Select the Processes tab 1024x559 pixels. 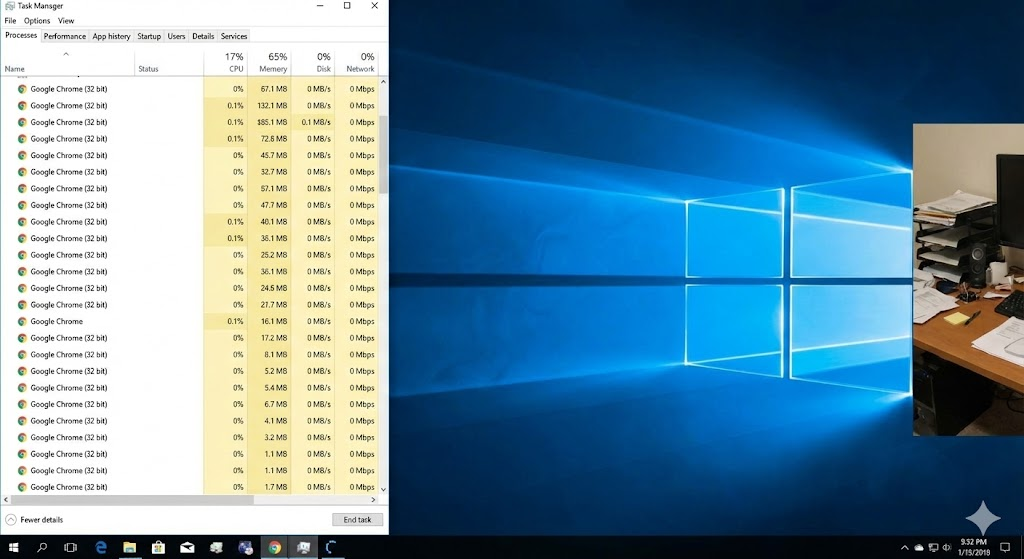pyautogui.click(x=21, y=35)
